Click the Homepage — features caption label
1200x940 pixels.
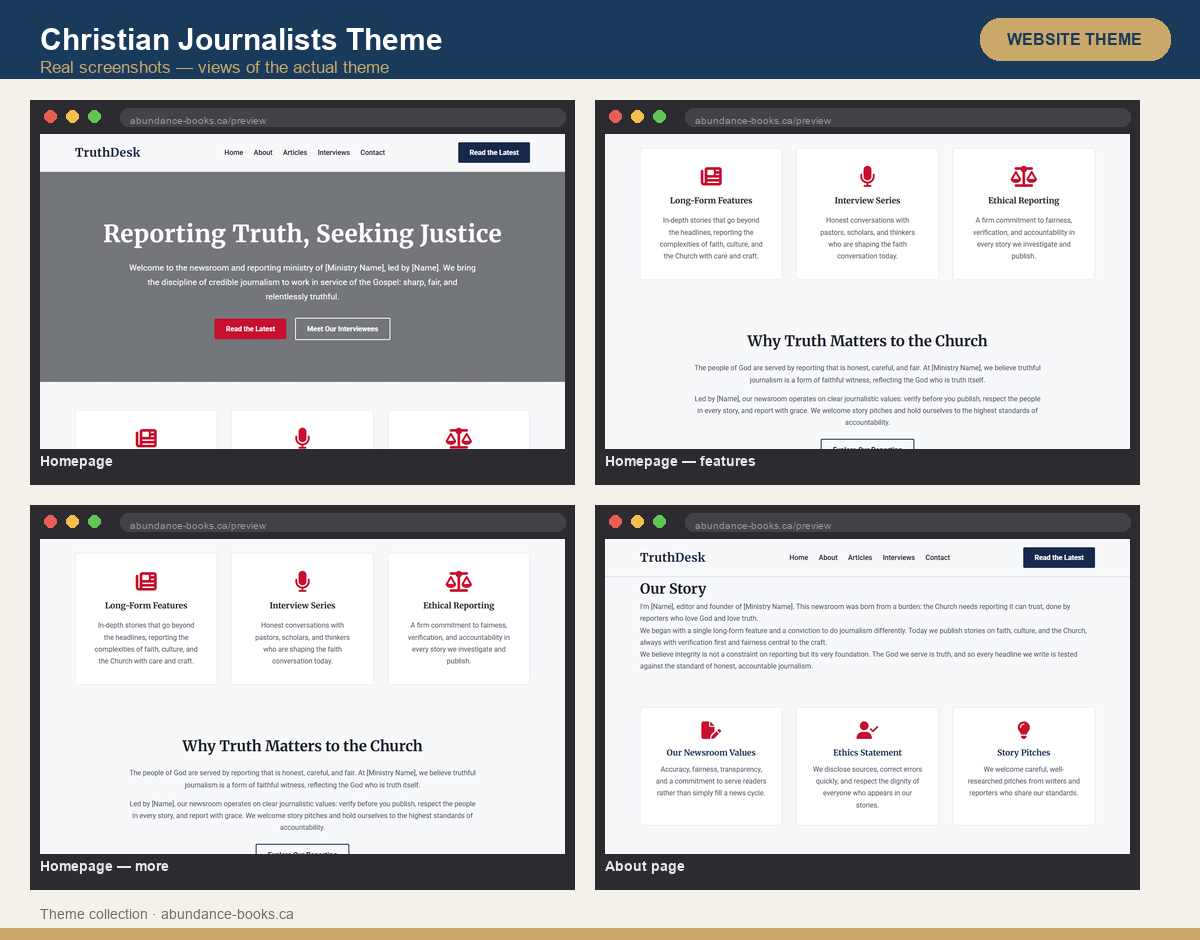coord(680,461)
